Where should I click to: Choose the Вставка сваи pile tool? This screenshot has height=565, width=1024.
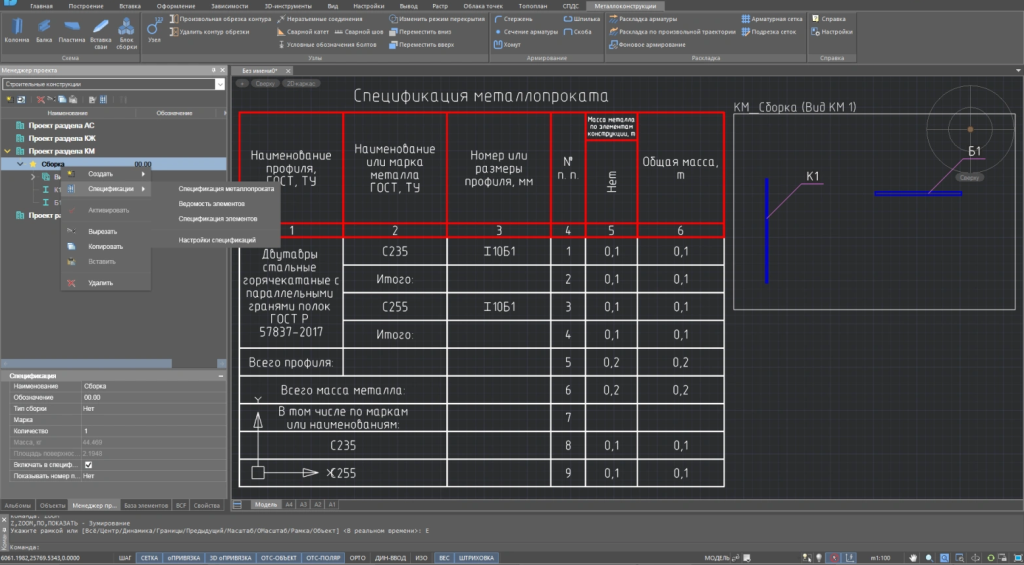[x=100, y=30]
